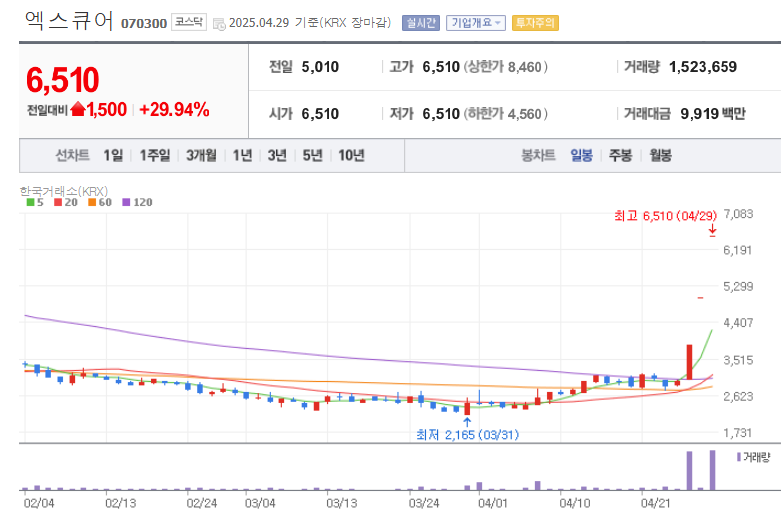Click the last tall volume bar
This screenshot has width=781, height=529.
(x=712, y=470)
